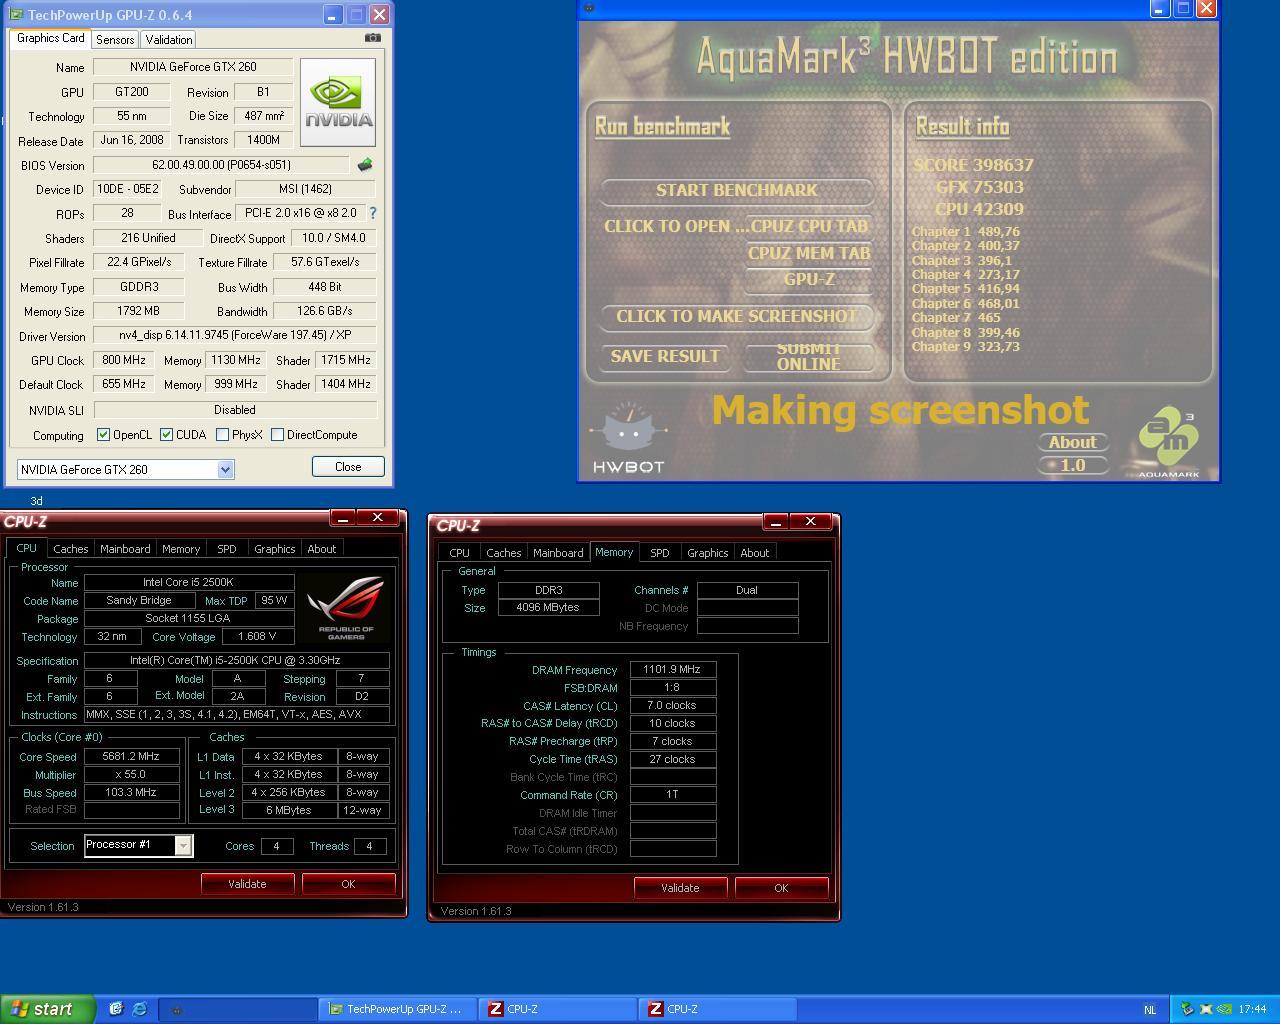Viewport: 1280px width, 1024px height.
Task: Click OK in CPU-Z CPU window
Action: (348, 884)
